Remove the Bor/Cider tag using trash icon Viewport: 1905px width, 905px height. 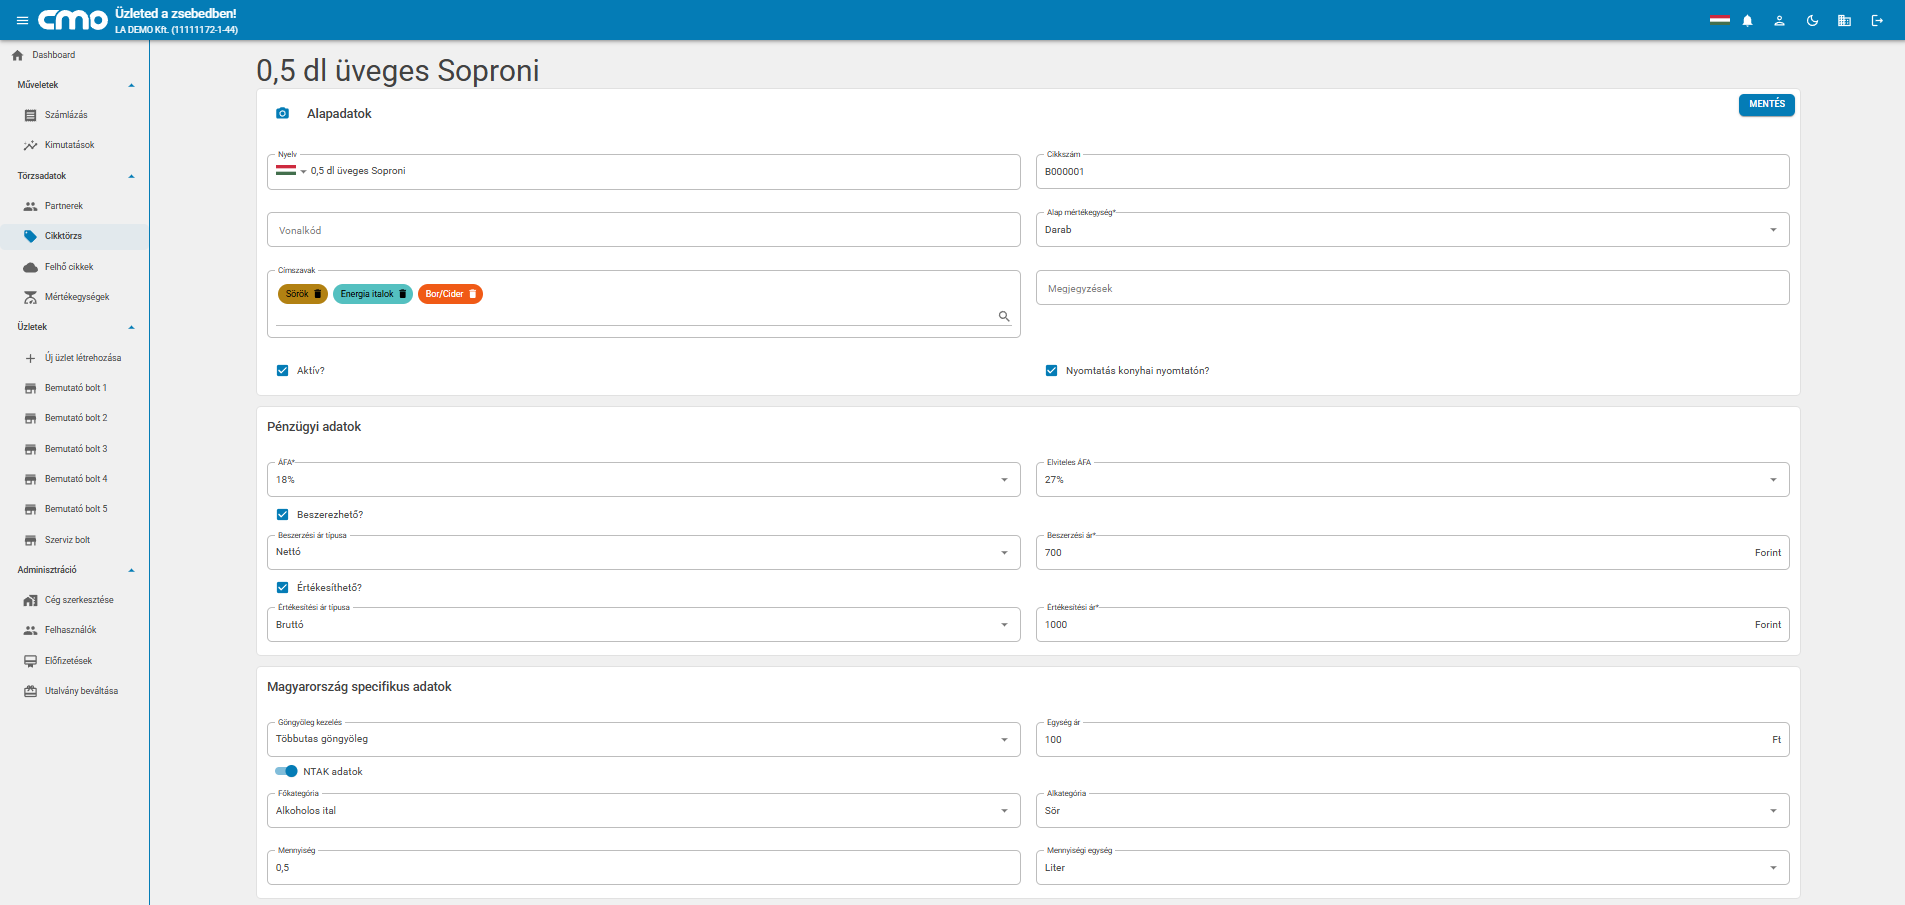(x=473, y=294)
